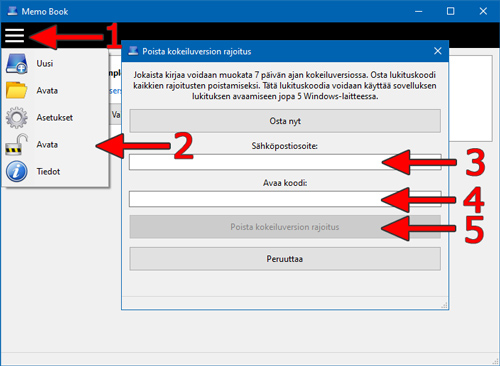Click the yellow folder Avata icon
500x366 pixels.
pyautogui.click(x=17, y=90)
